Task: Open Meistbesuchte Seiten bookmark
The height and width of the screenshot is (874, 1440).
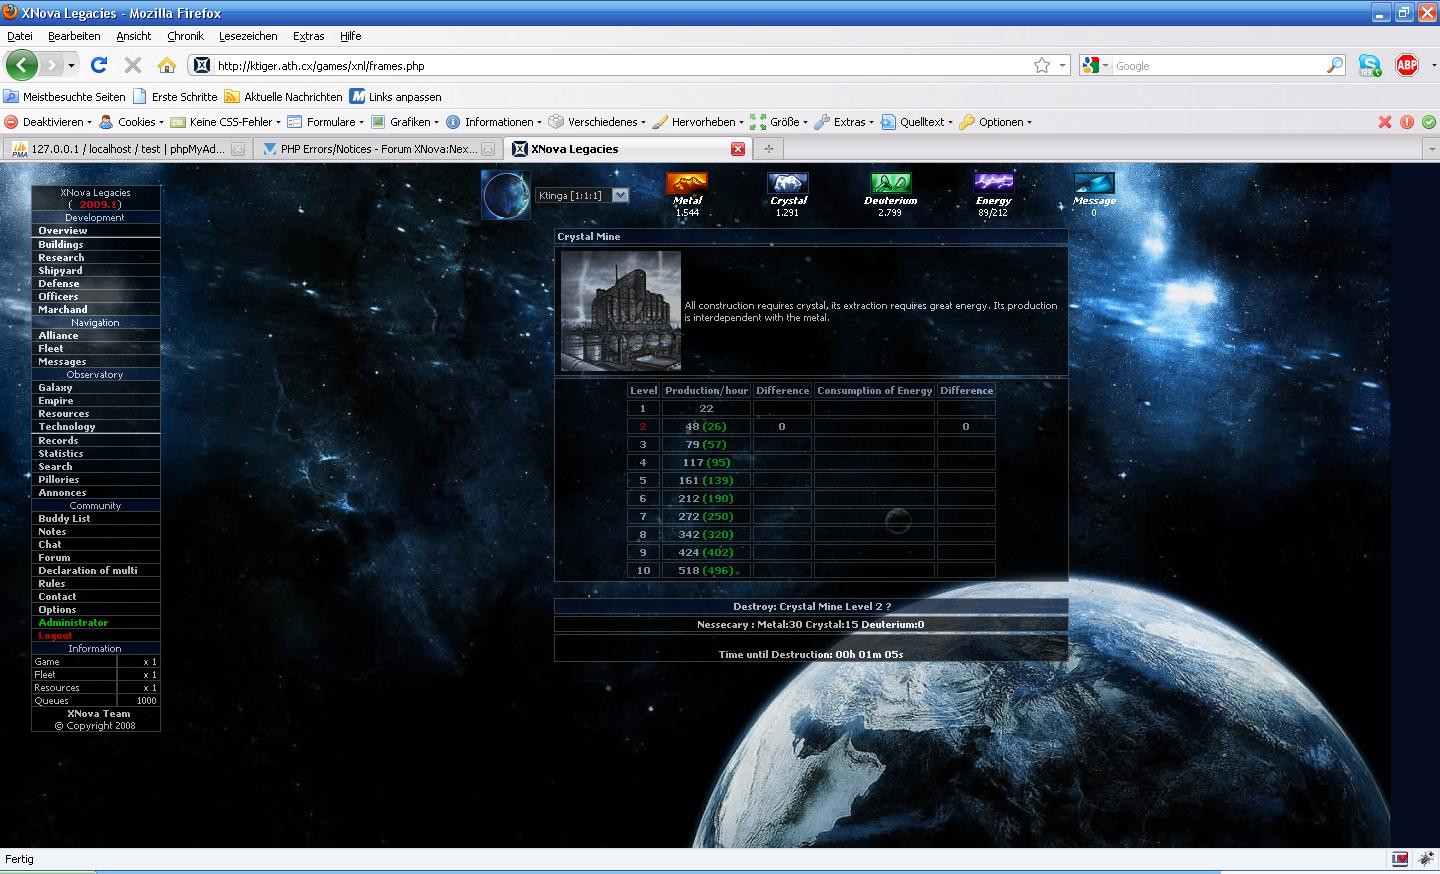Action: point(65,97)
